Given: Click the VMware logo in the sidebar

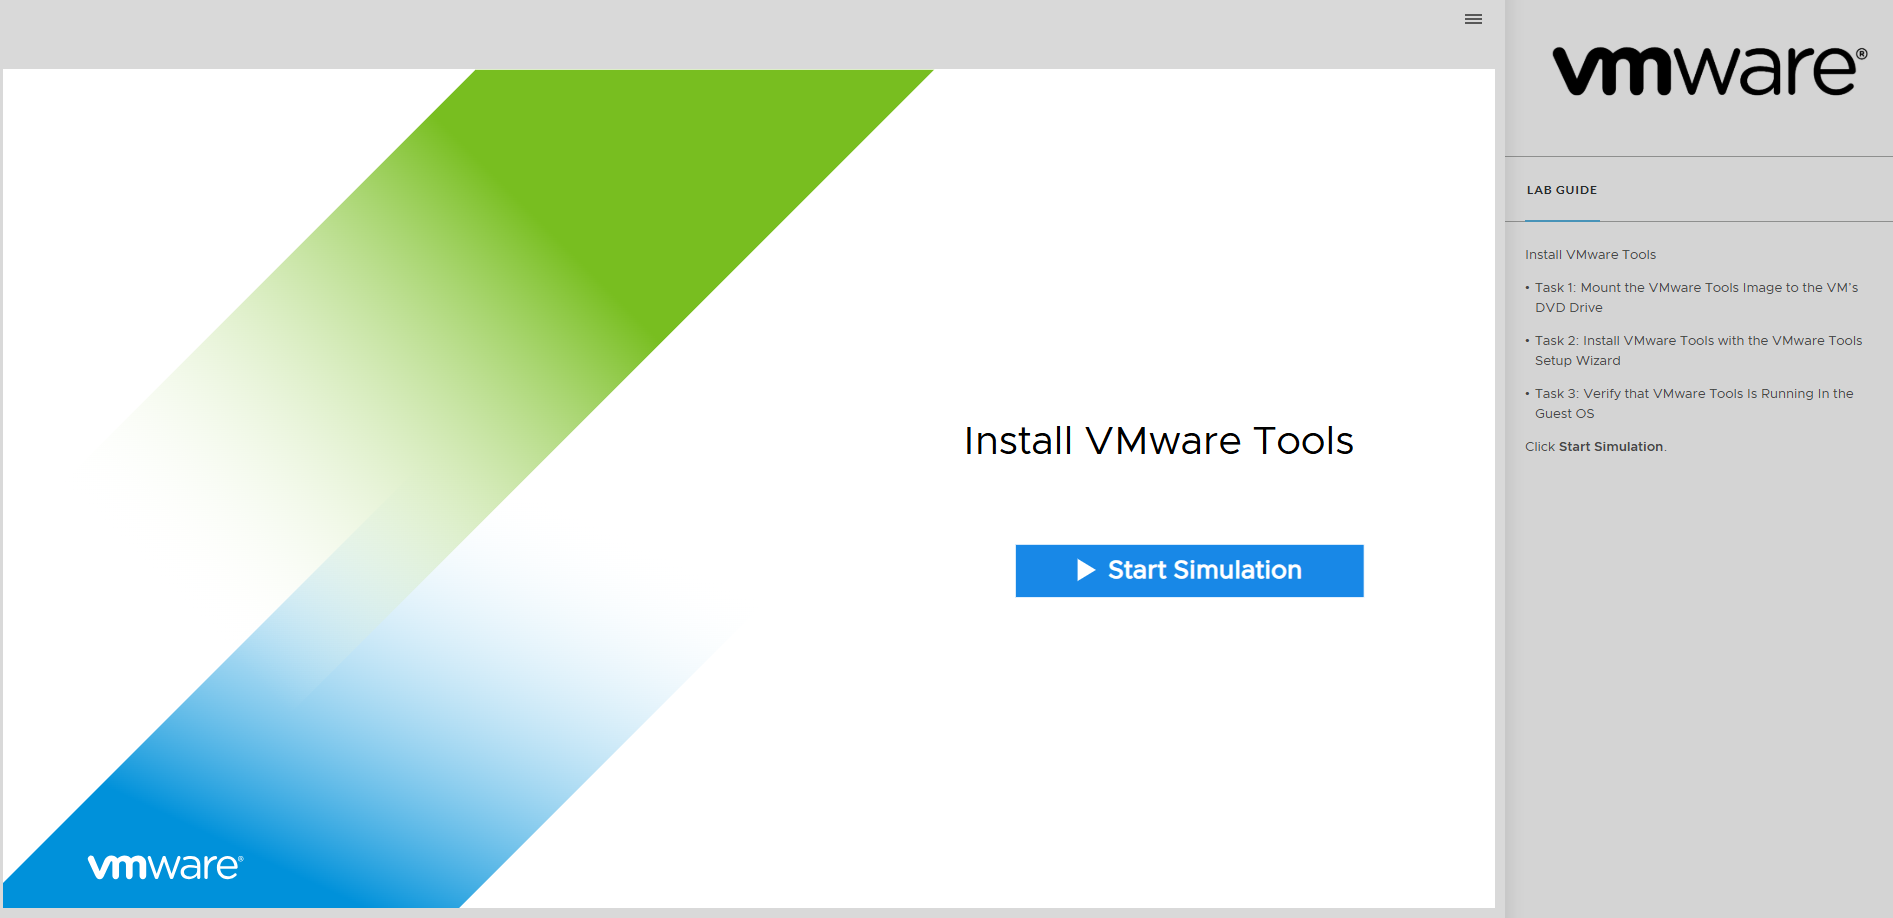Looking at the screenshot, I should click(x=1706, y=68).
